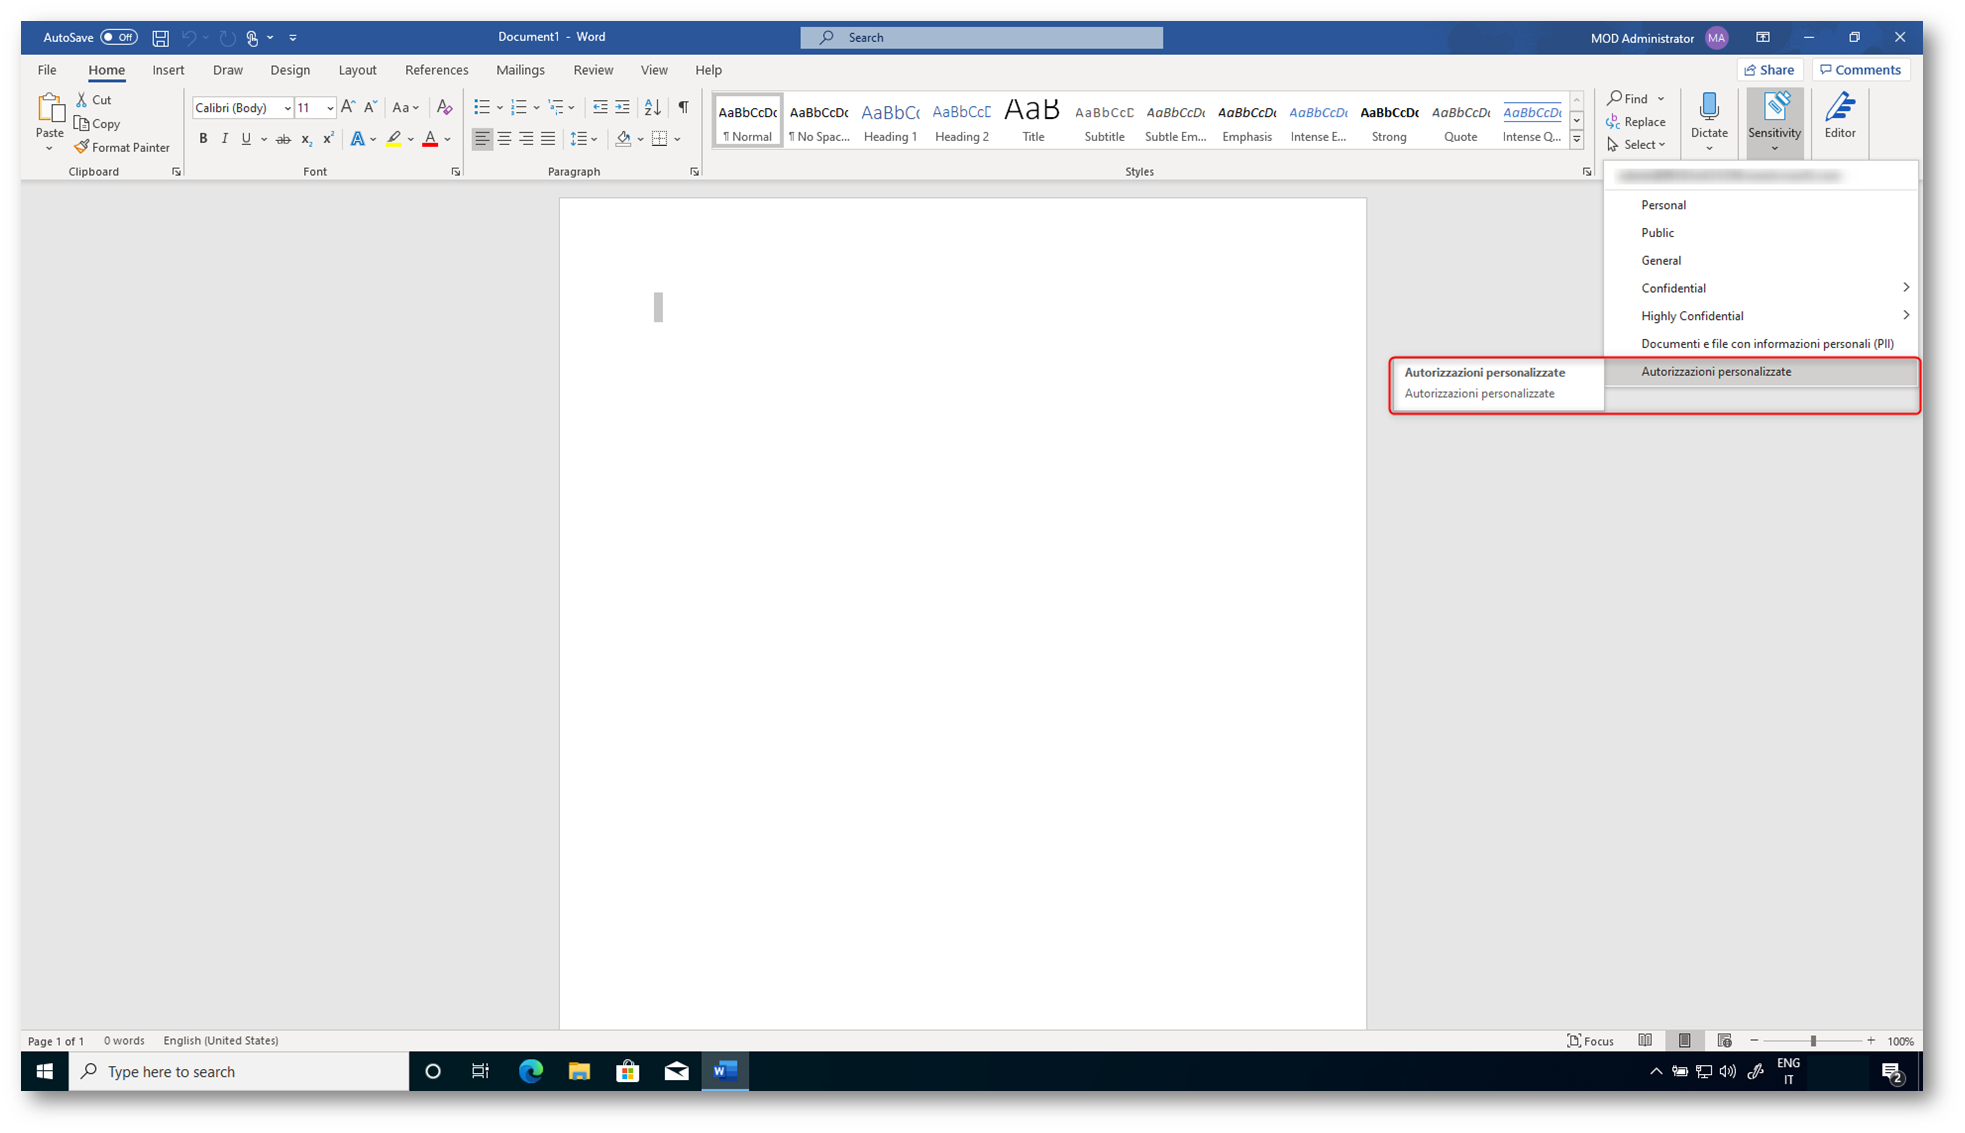Select the Autorizzazioni personalizzate sensitivity label
The image size is (1965, 1133).
(x=1715, y=372)
